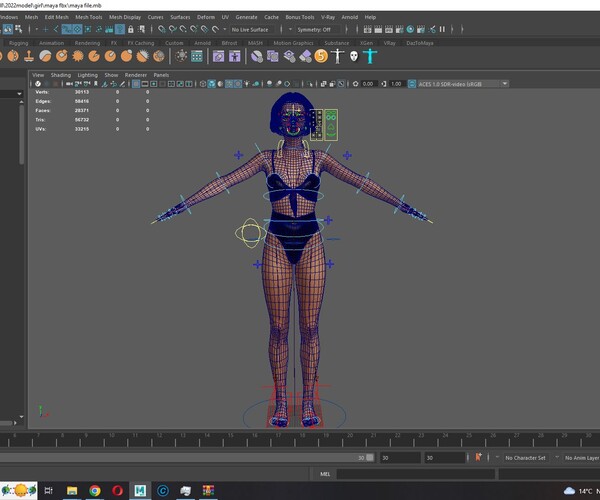Click the snap to grid magnet icon
This screenshot has height=500, width=600.
[161, 29]
